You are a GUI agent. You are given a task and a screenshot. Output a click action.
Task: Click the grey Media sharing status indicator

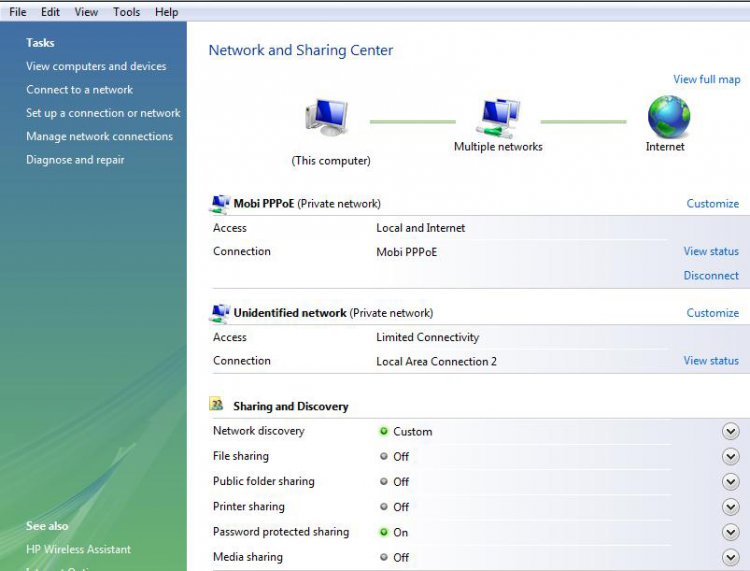(x=384, y=557)
